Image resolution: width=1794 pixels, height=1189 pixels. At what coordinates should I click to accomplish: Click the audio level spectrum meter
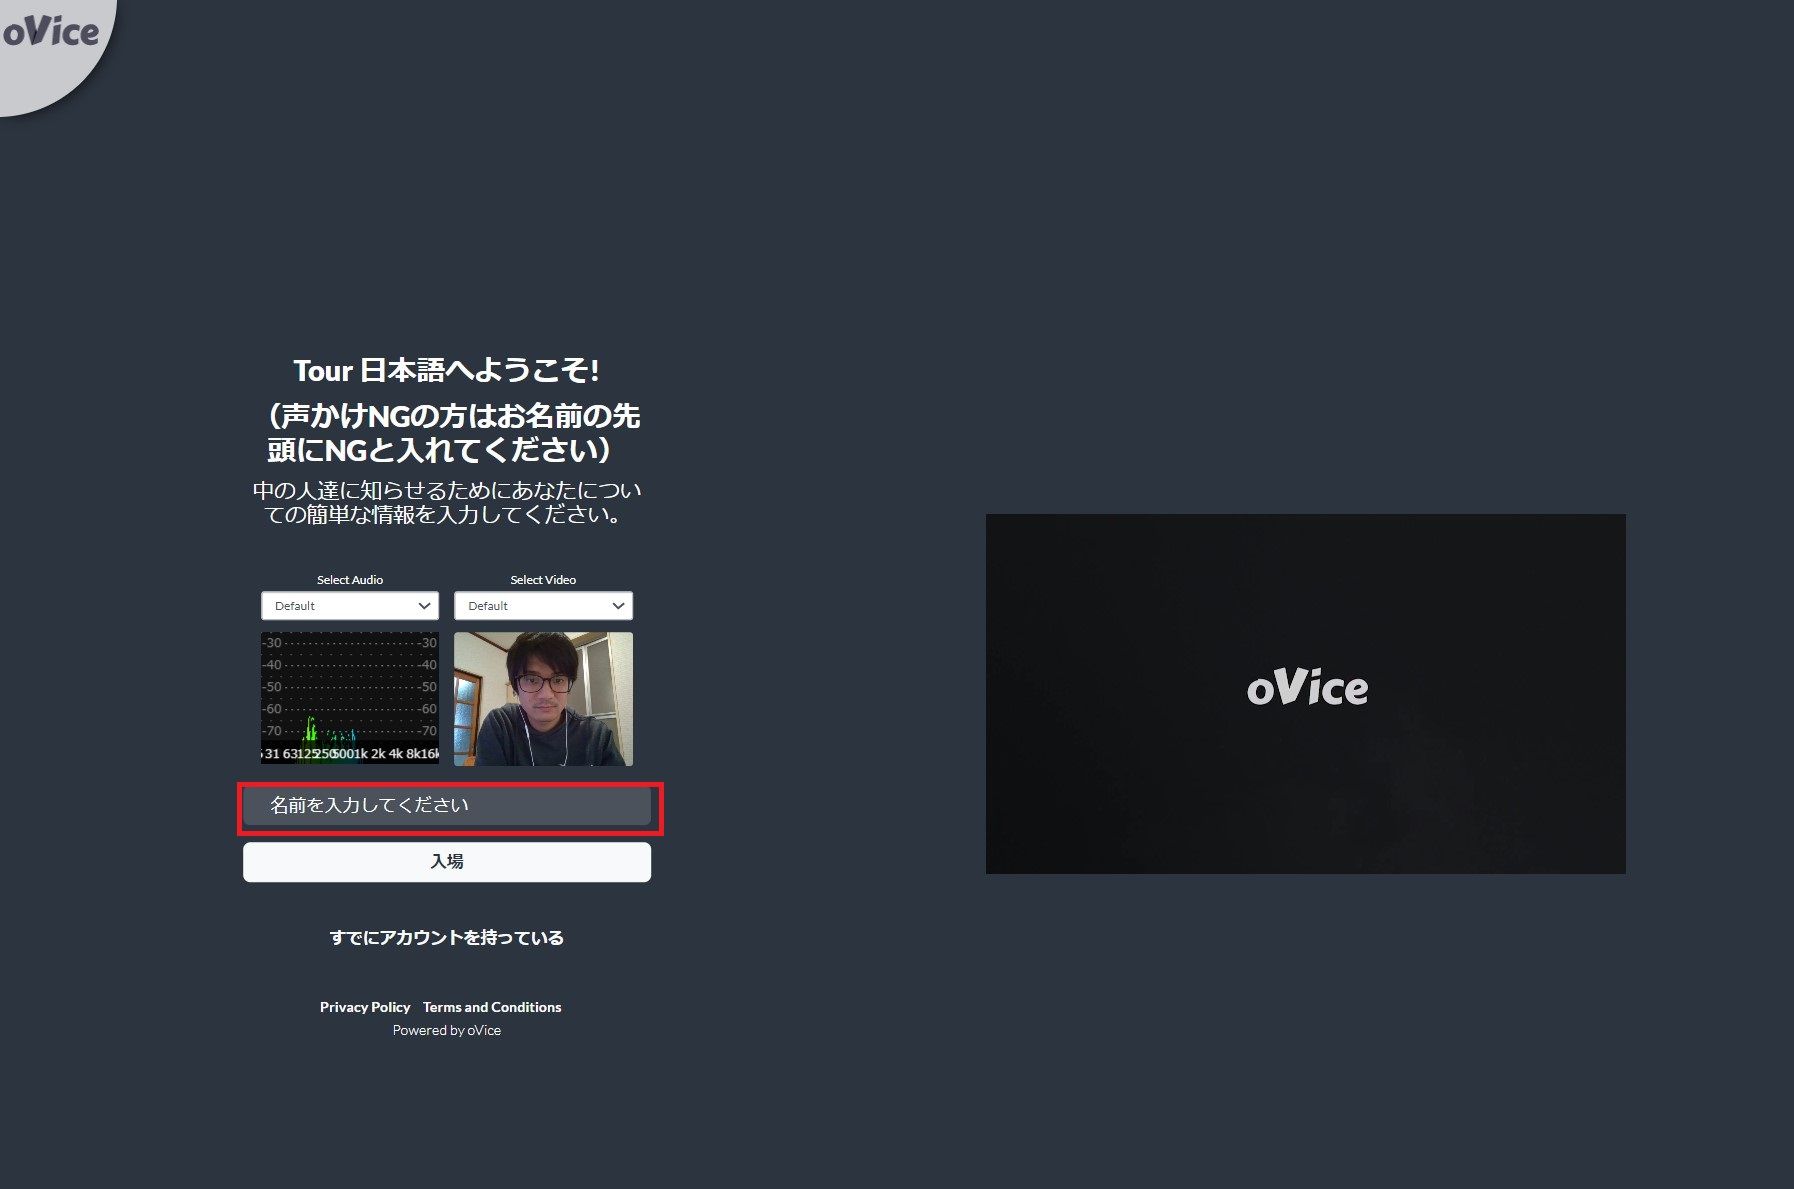click(x=350, y=698)
